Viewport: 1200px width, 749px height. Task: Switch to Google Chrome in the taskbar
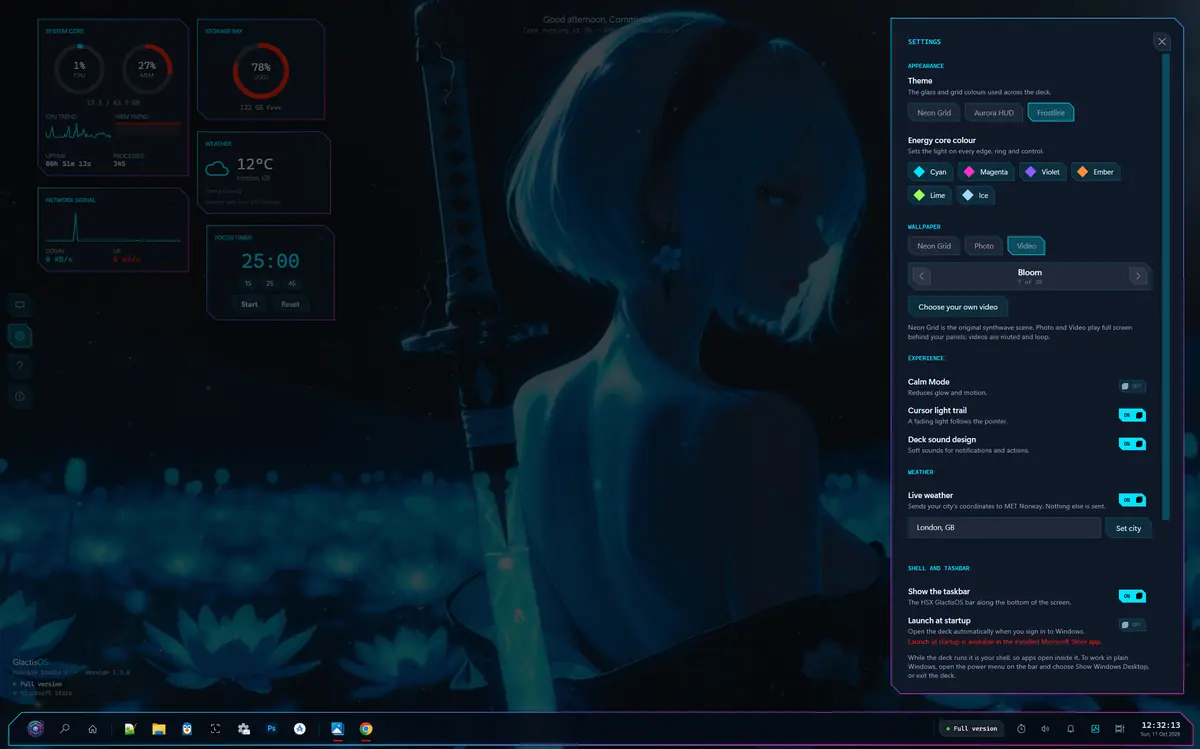(x=366, y=729)
